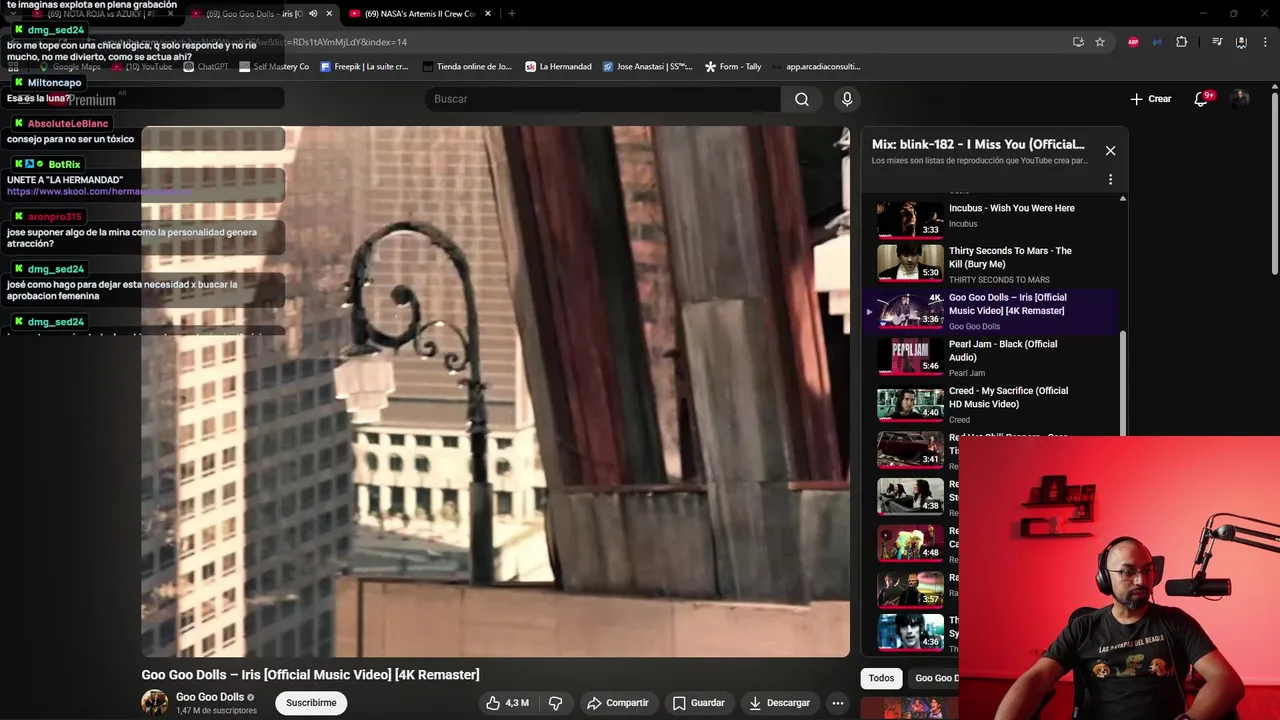Click the YouTube search magnifier button

[x=801, y=99]
